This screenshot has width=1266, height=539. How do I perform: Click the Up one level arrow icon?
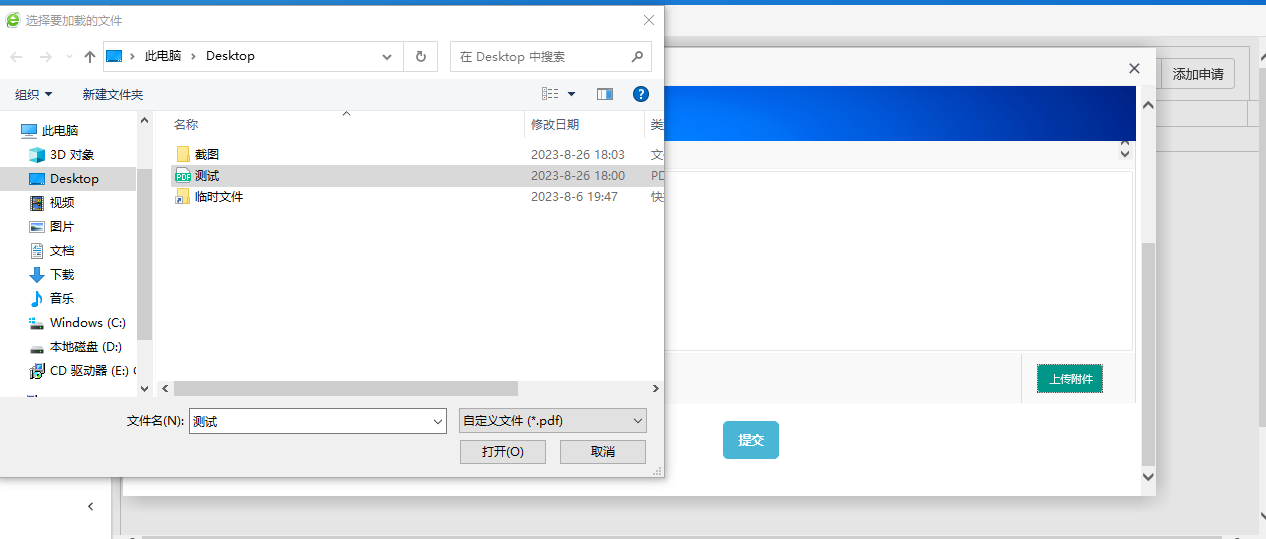(90, 57)
